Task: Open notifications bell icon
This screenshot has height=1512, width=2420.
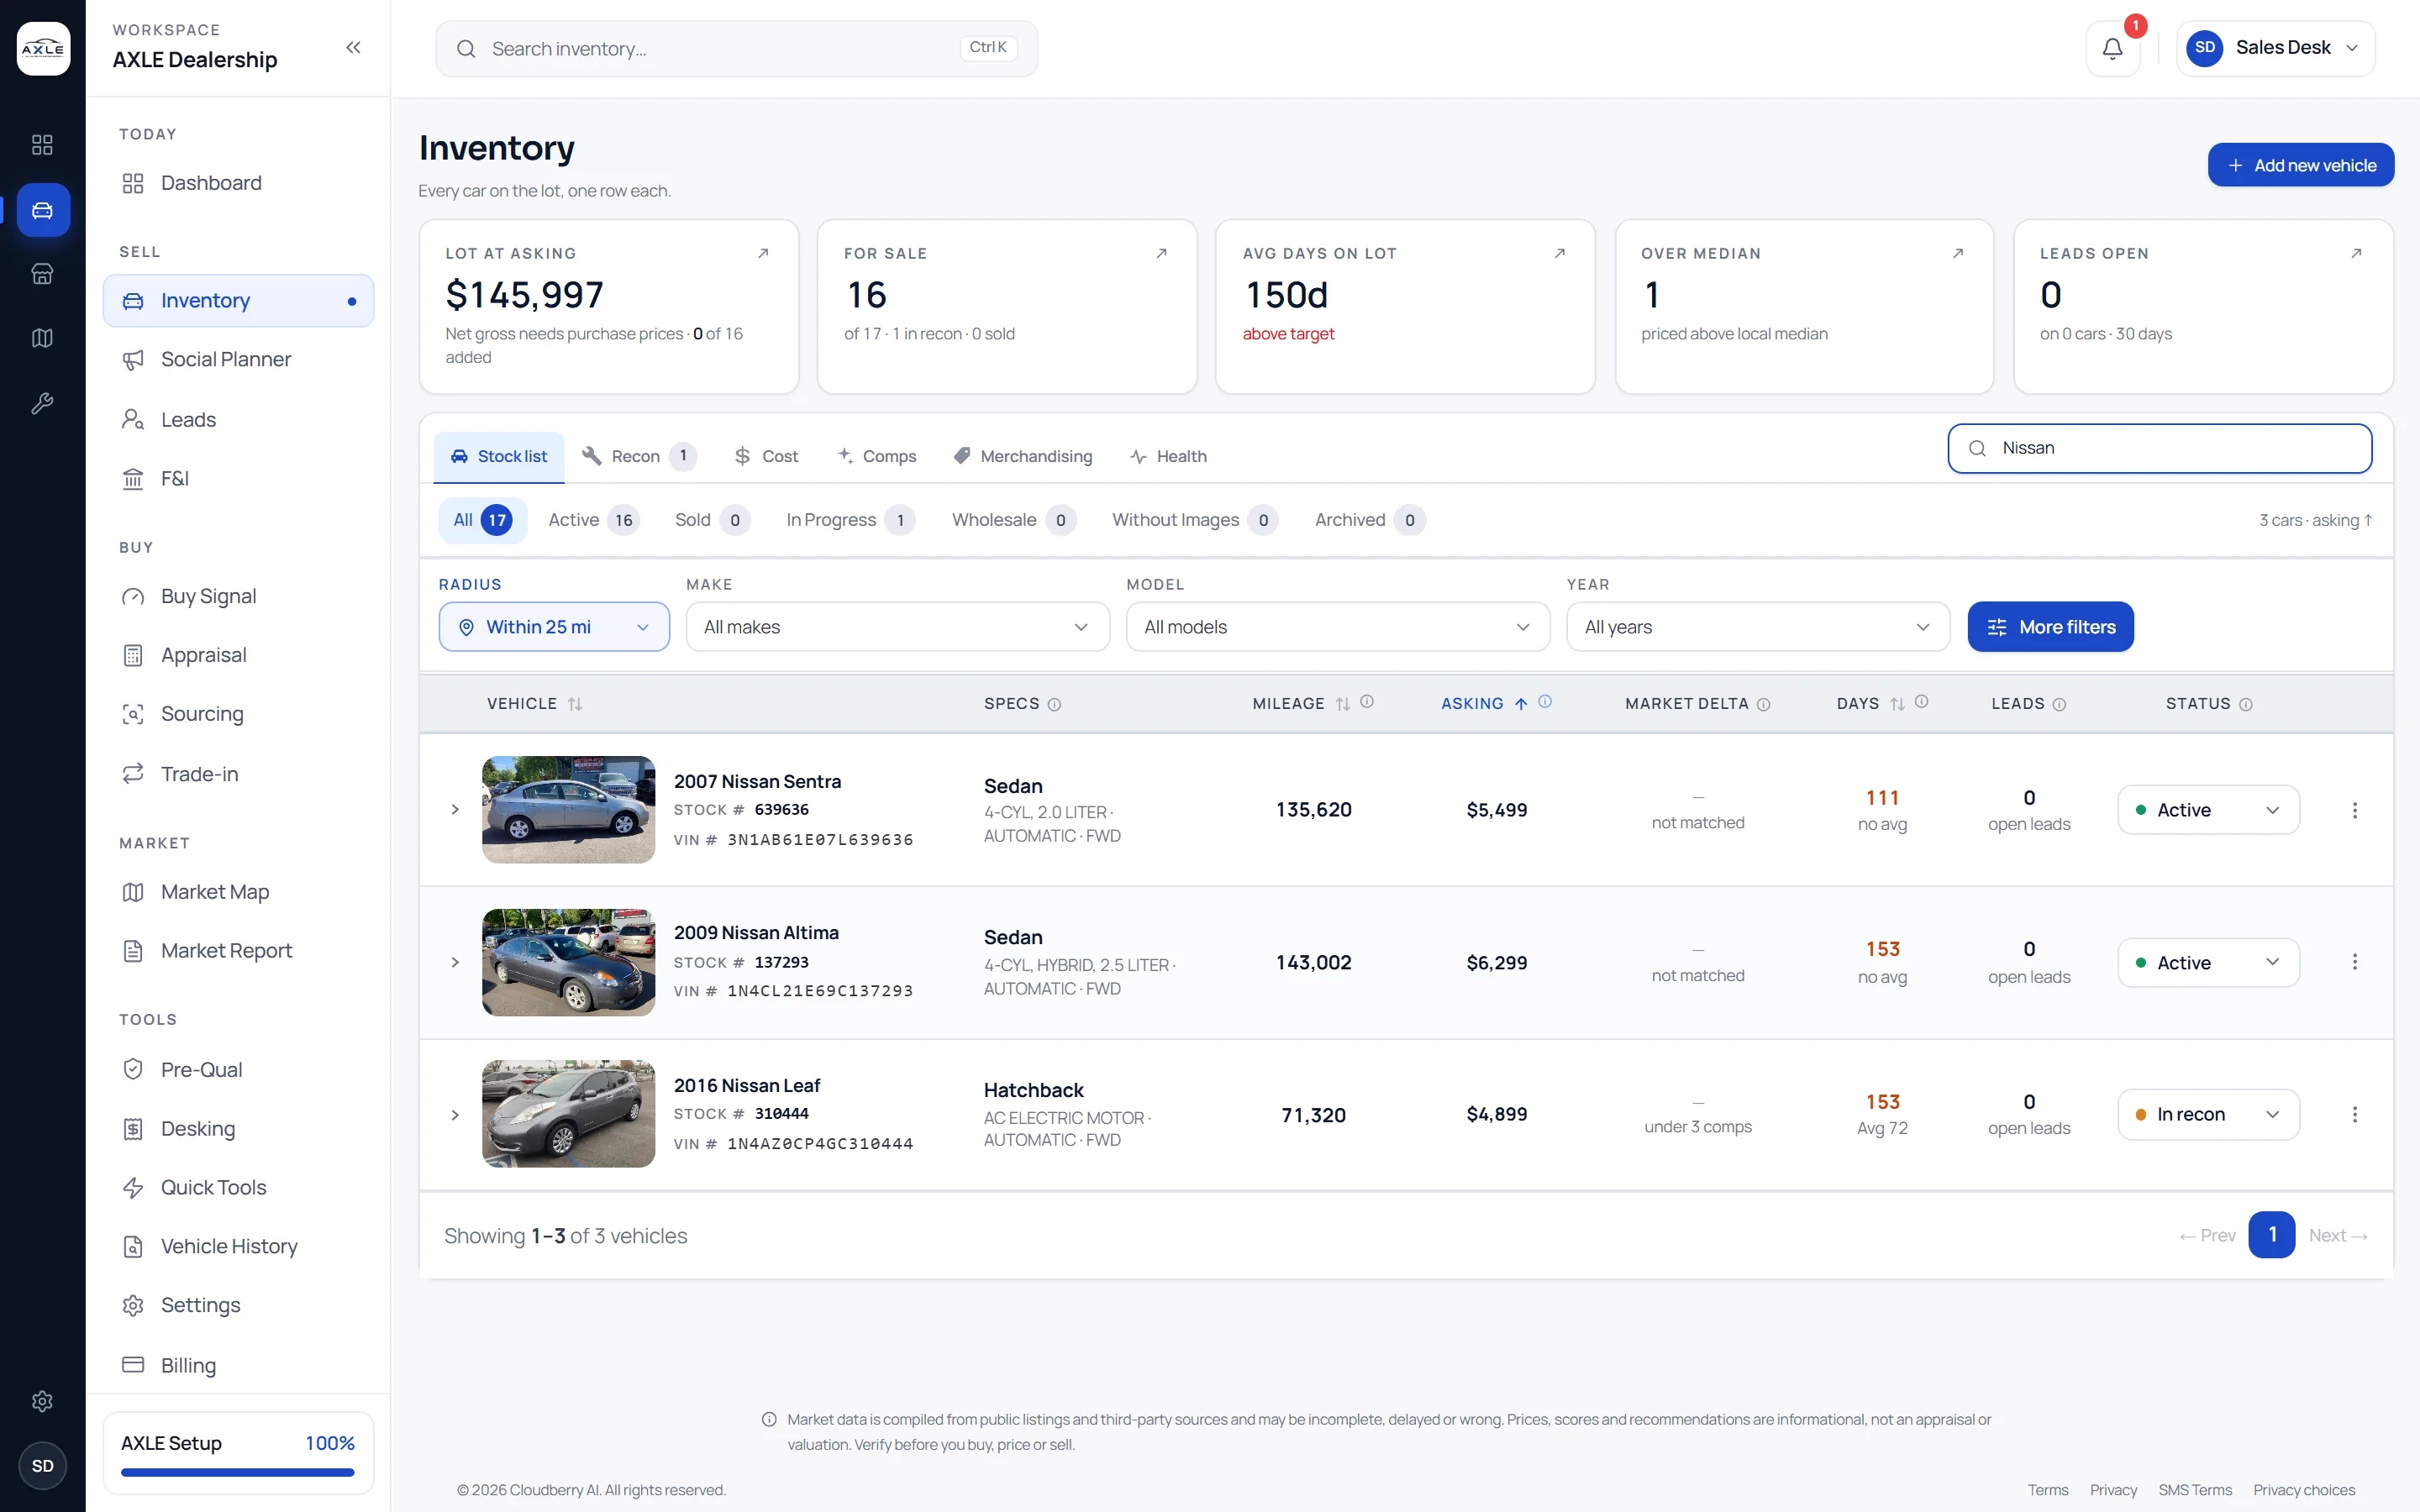Action: [2112, 48]
